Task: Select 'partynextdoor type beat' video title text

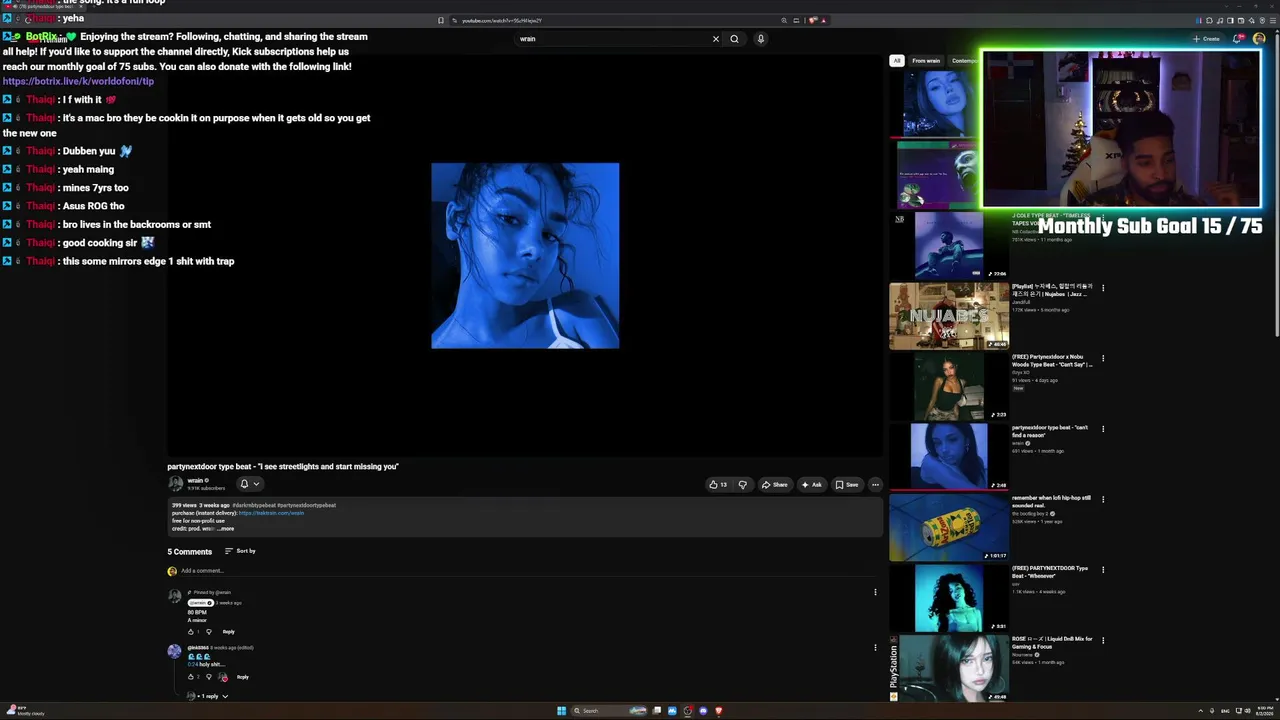Action: 283,467
